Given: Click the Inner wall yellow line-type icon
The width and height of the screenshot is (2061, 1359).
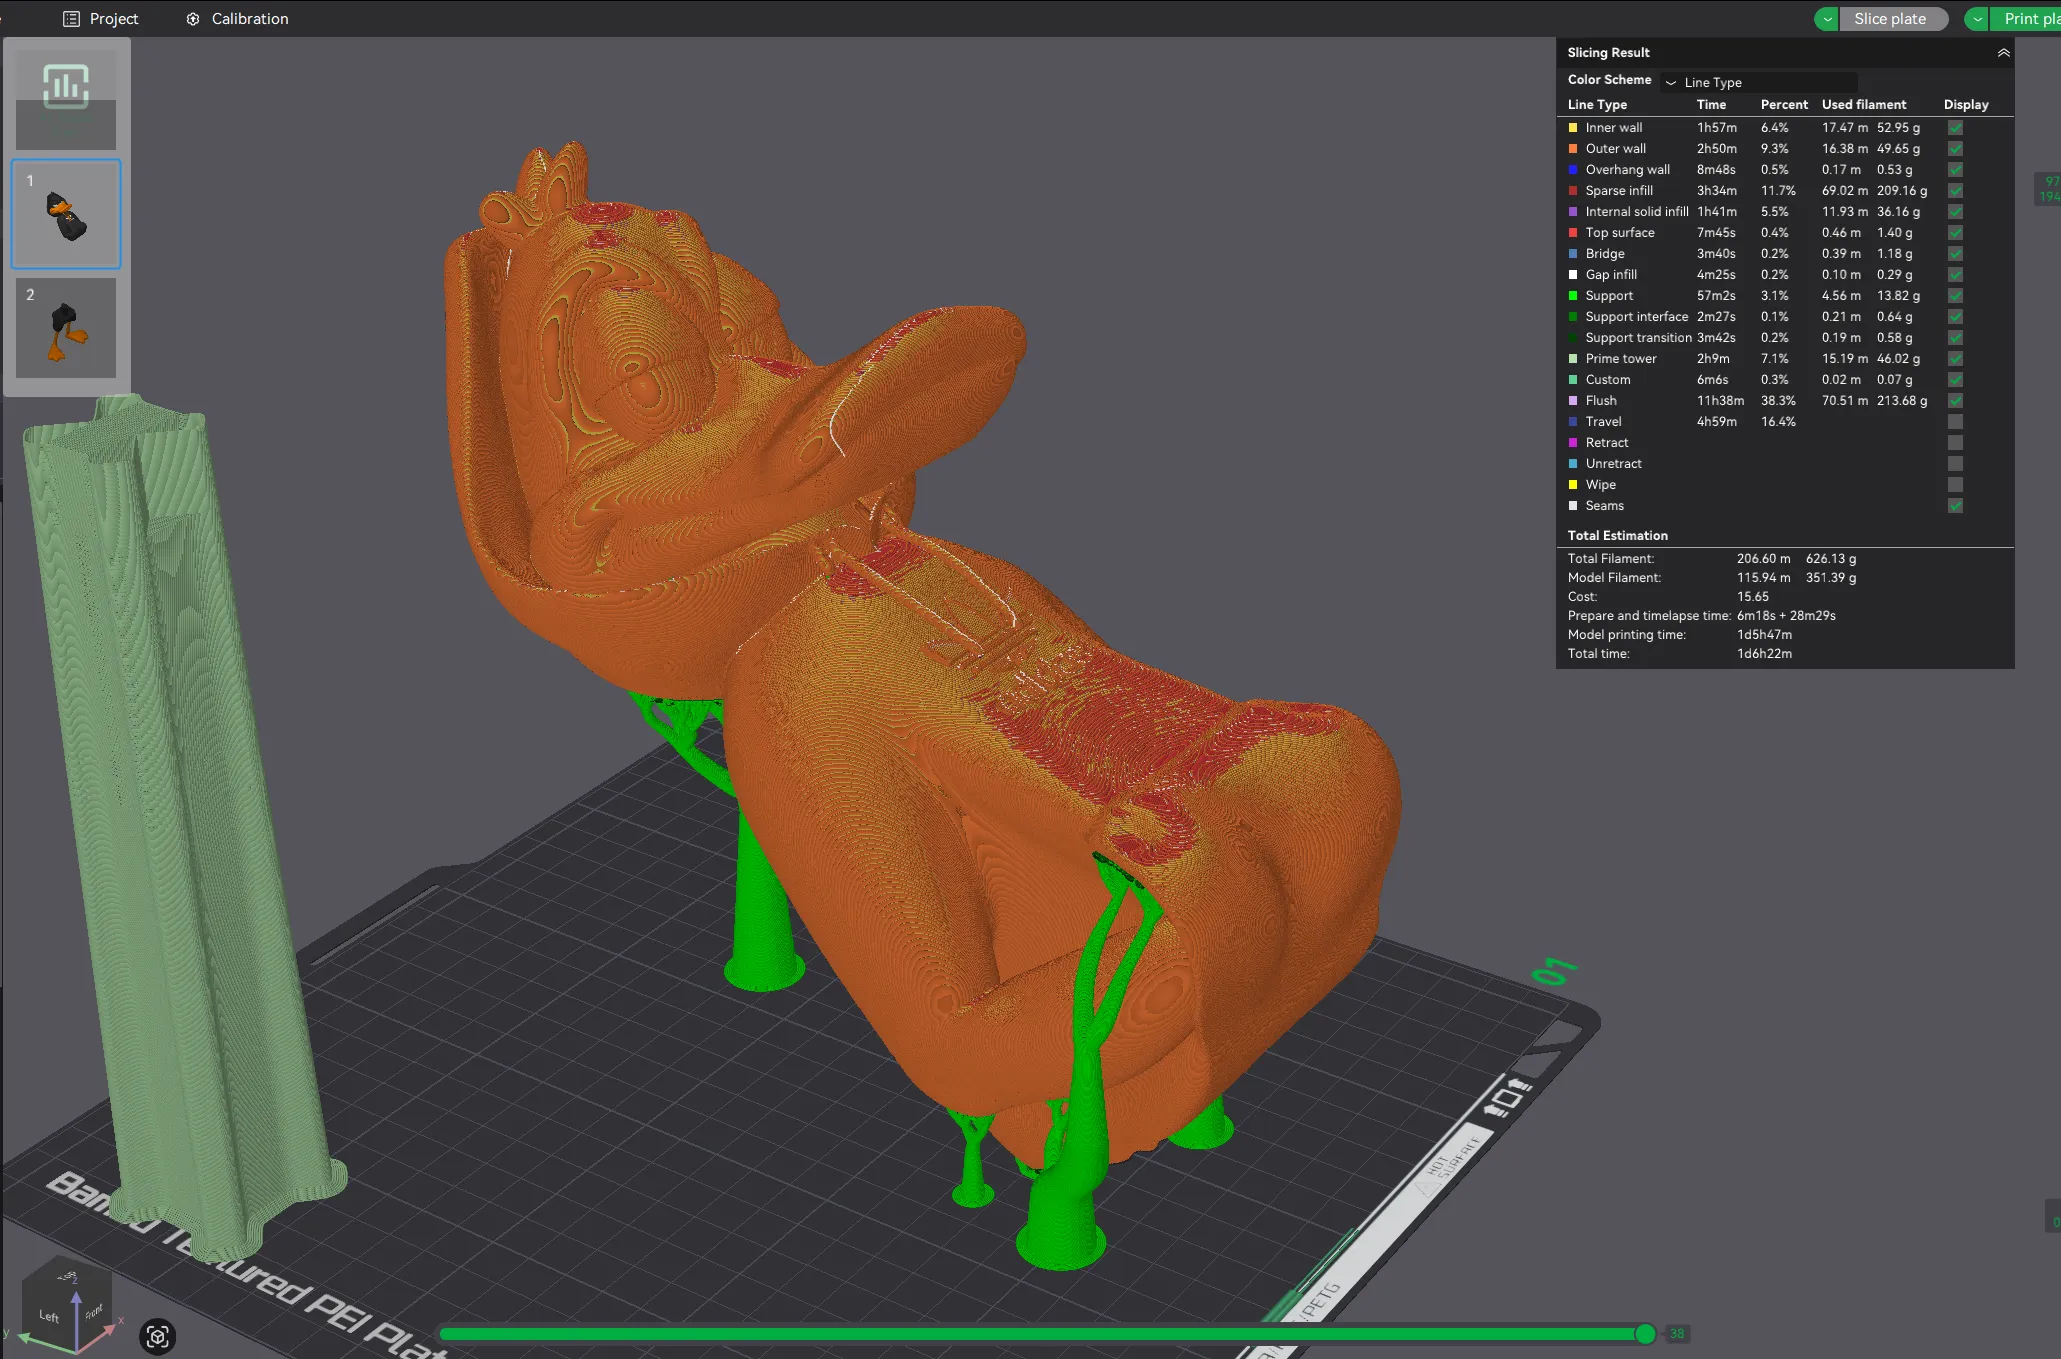Looking at the screenshot, I should coord(1574,127).
